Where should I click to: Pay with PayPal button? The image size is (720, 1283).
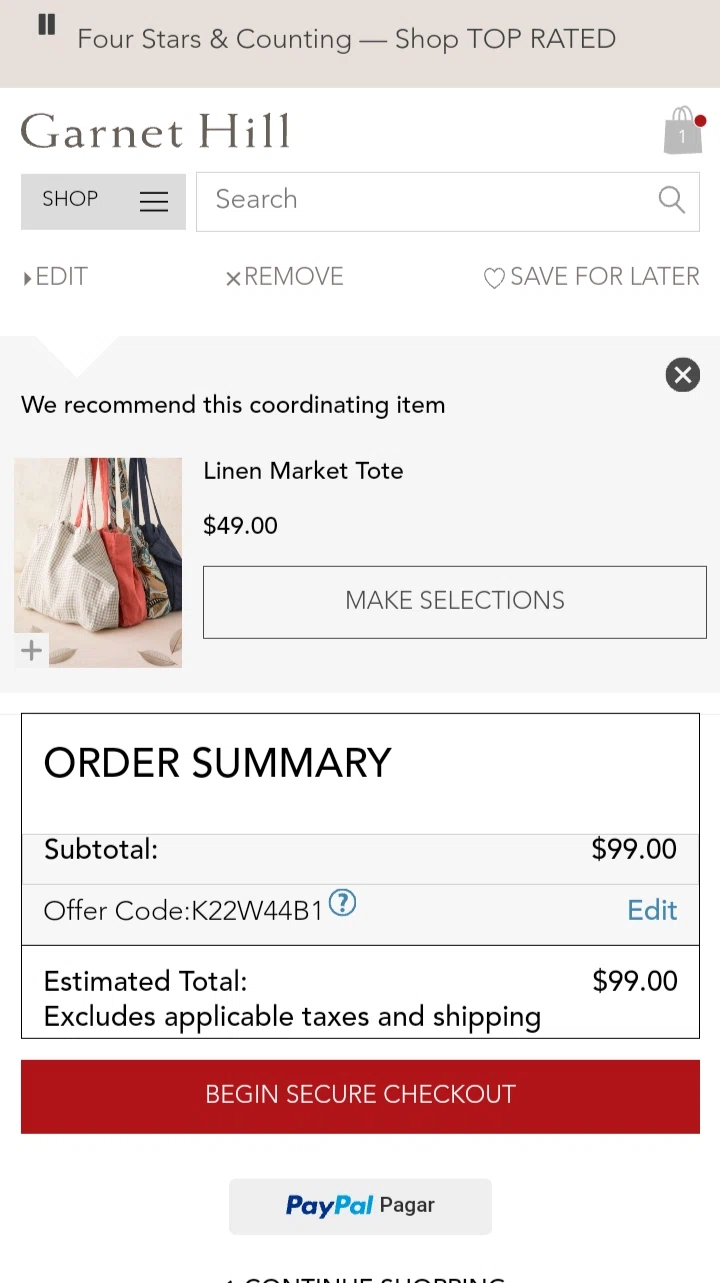pyautogui.click(x=360, y=1205)
